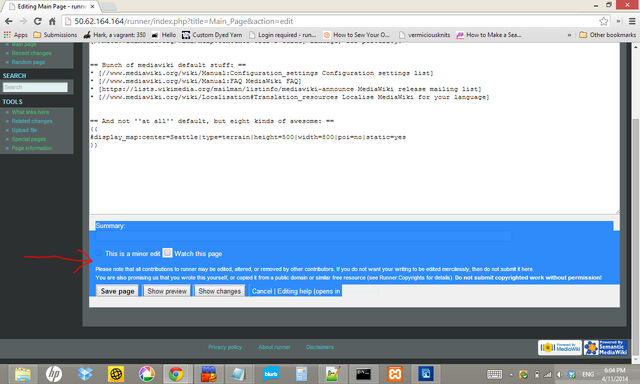
Task: Open Chrome menu hamburger icon
Action: click(x=631, y=21)
